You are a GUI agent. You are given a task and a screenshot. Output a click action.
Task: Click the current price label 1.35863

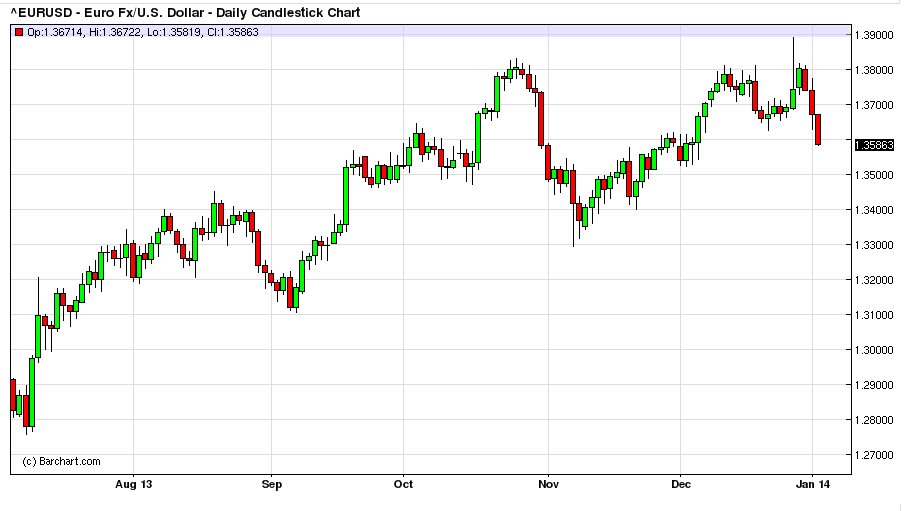pyautogui.click(x=874, y=145)
